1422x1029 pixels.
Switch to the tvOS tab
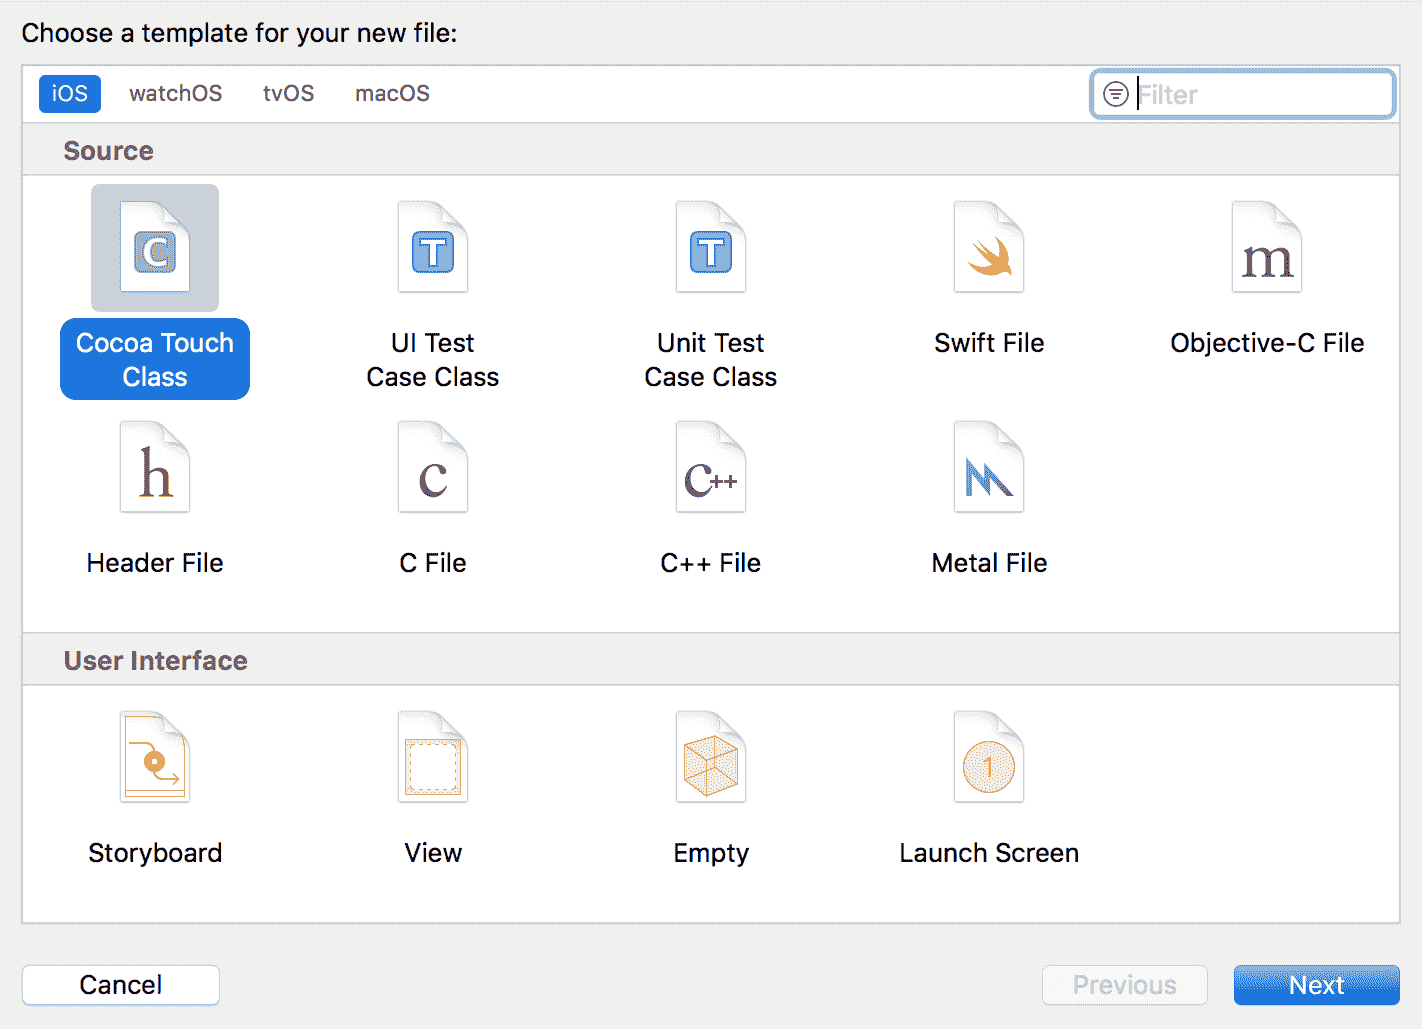[x=288, y=94]
